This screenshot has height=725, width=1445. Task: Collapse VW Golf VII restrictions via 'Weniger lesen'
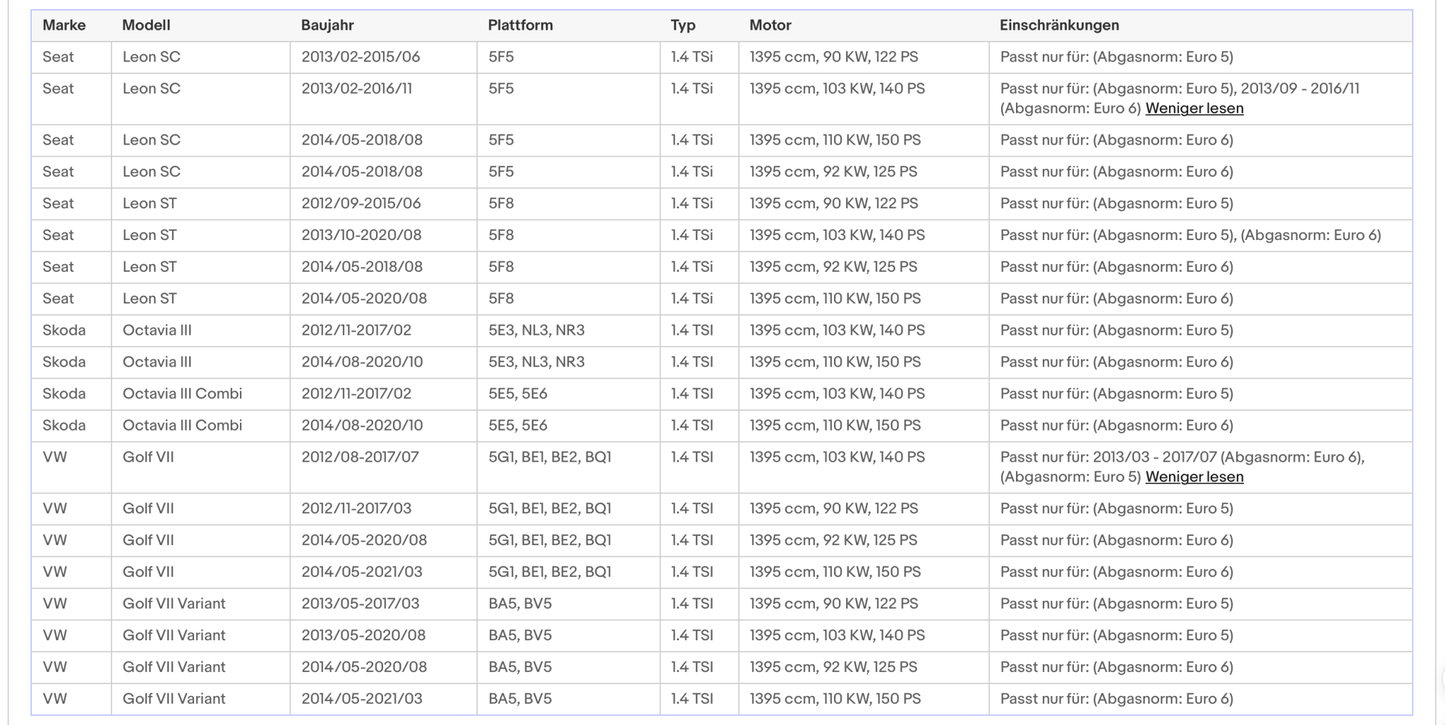click(1194, 477)
